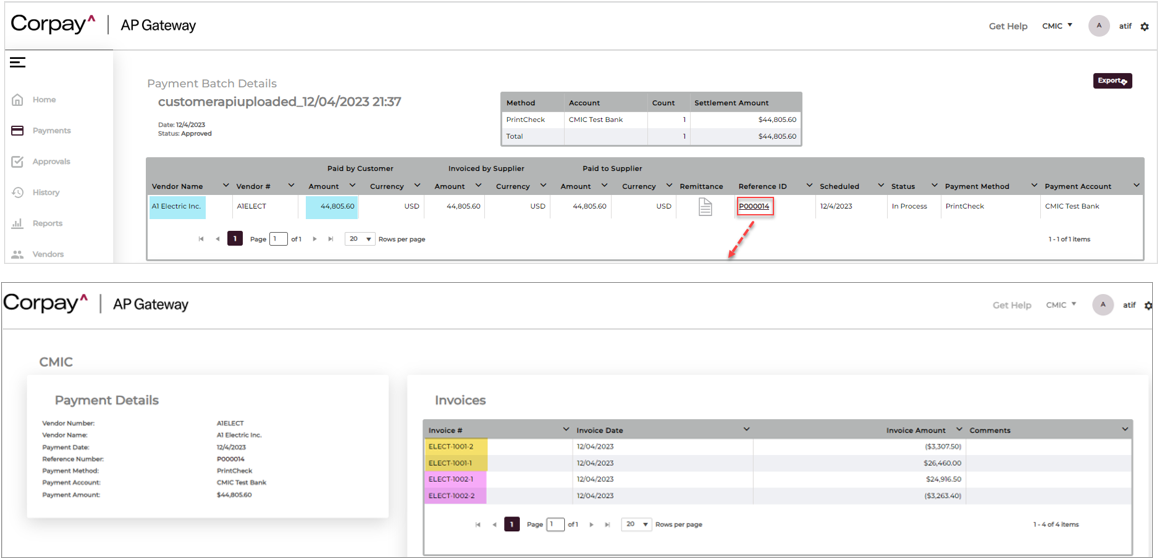Click the Export button

1112,81
